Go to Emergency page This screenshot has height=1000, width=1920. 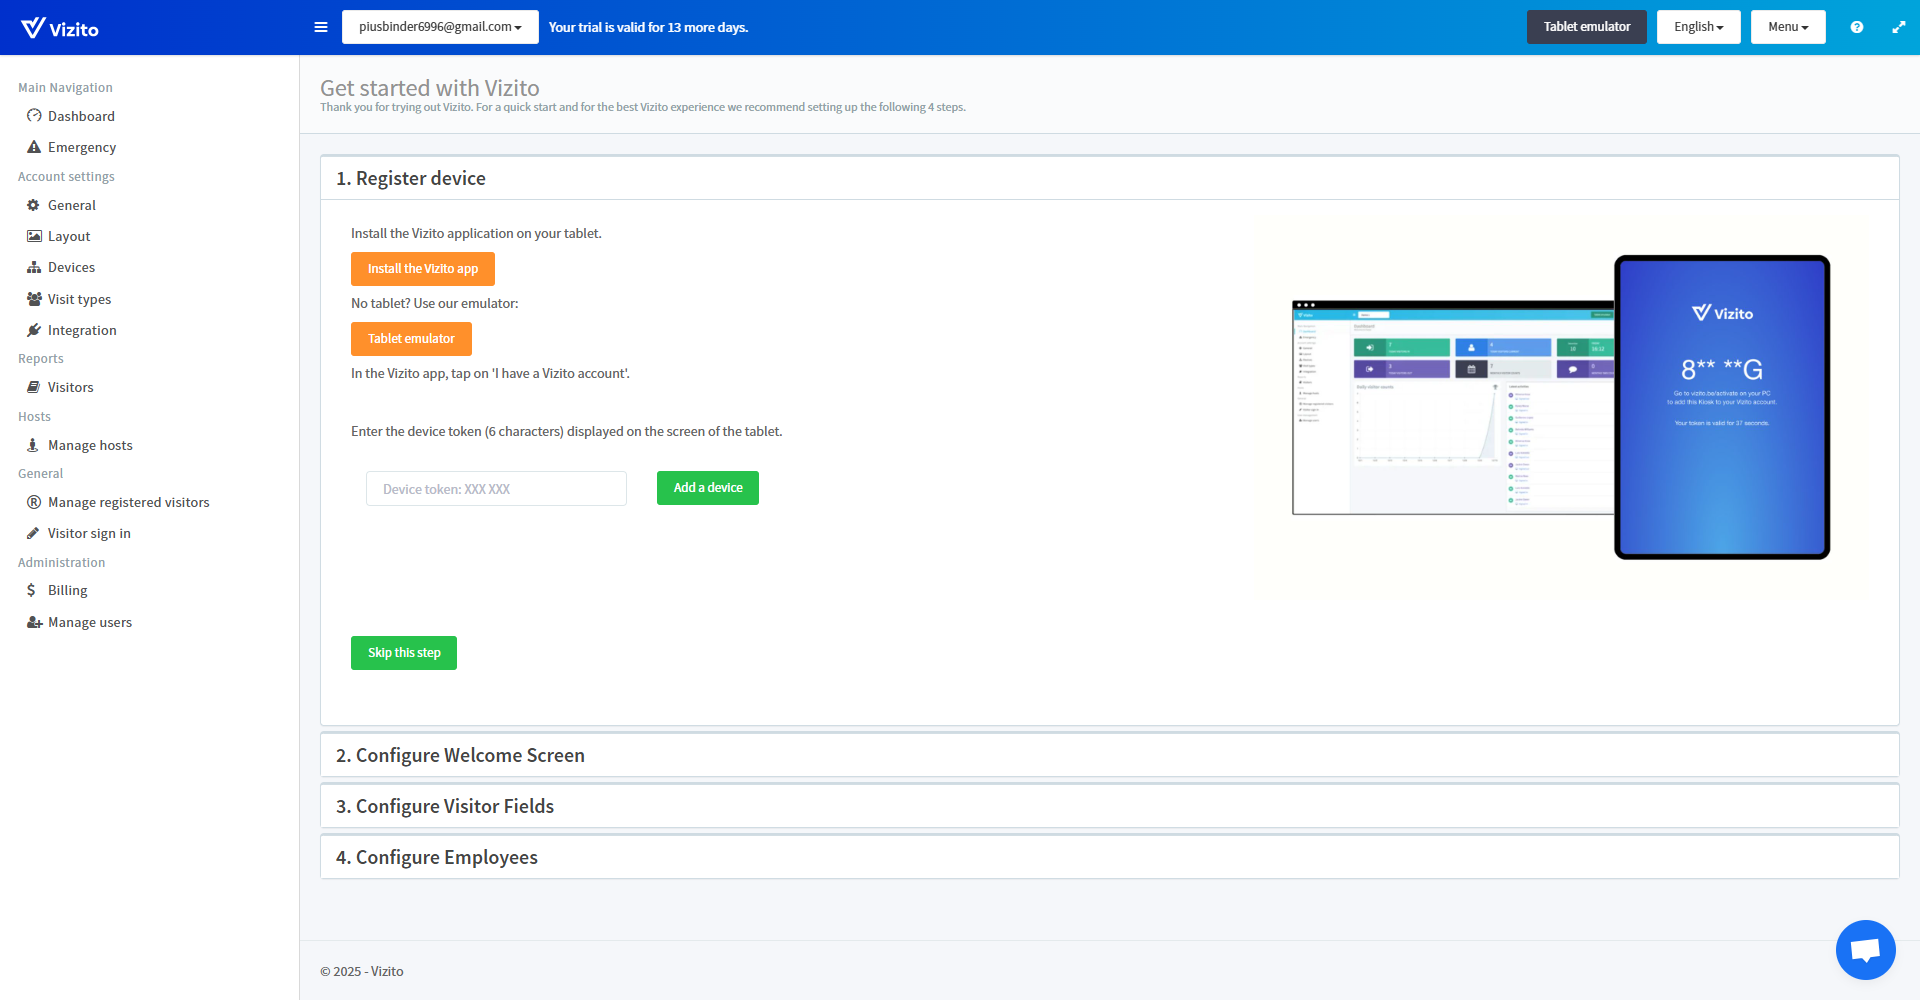[x=82, y=147]
